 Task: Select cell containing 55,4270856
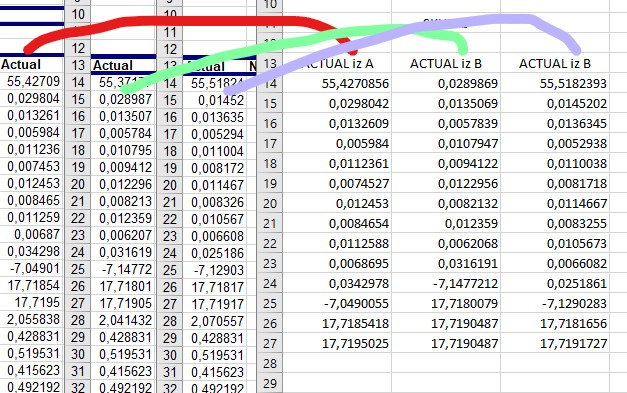coord(337,83)
